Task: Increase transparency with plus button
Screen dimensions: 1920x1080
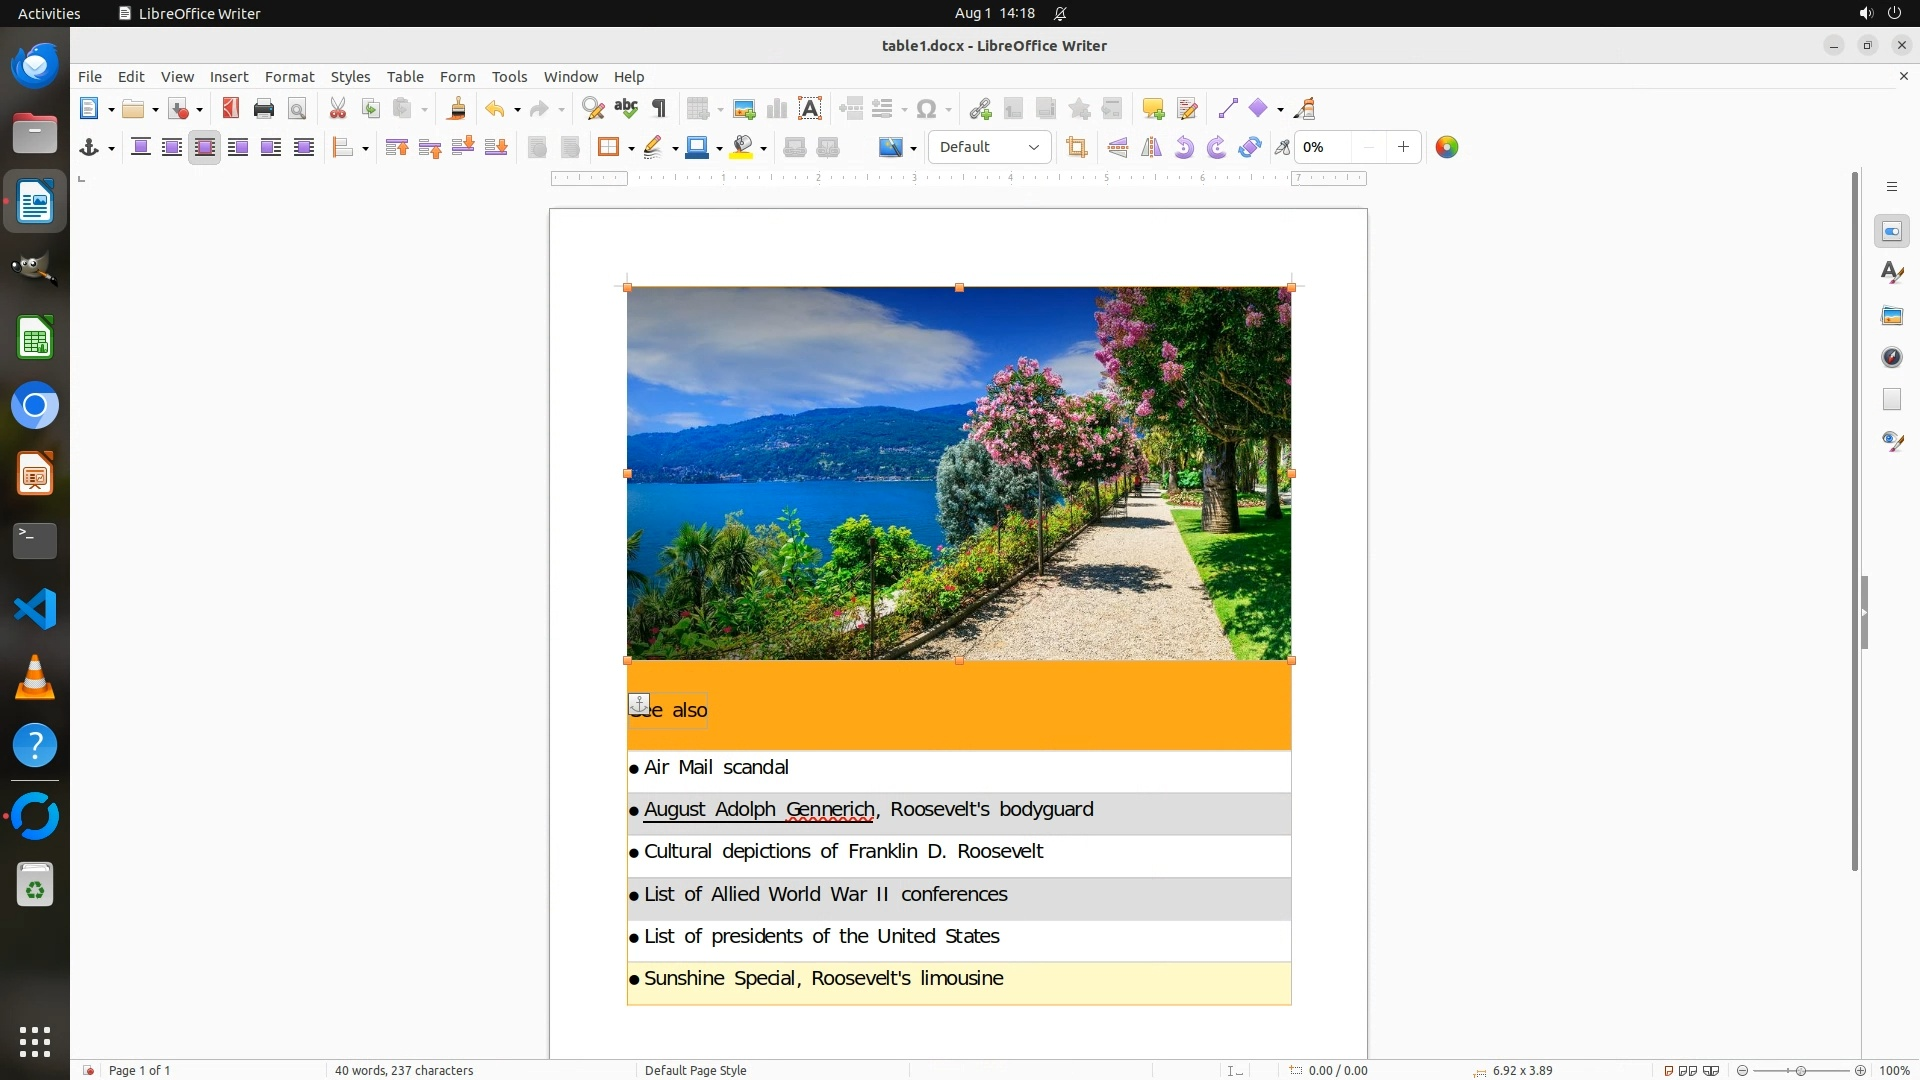Action: 1404,148
